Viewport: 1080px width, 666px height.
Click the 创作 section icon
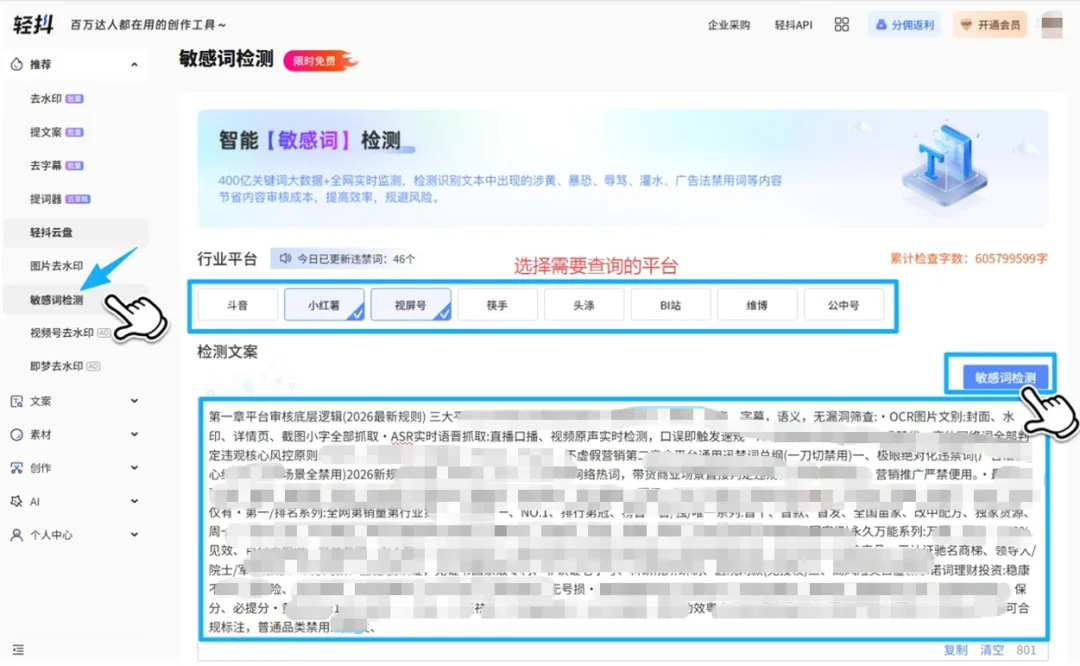coord(17,468)
